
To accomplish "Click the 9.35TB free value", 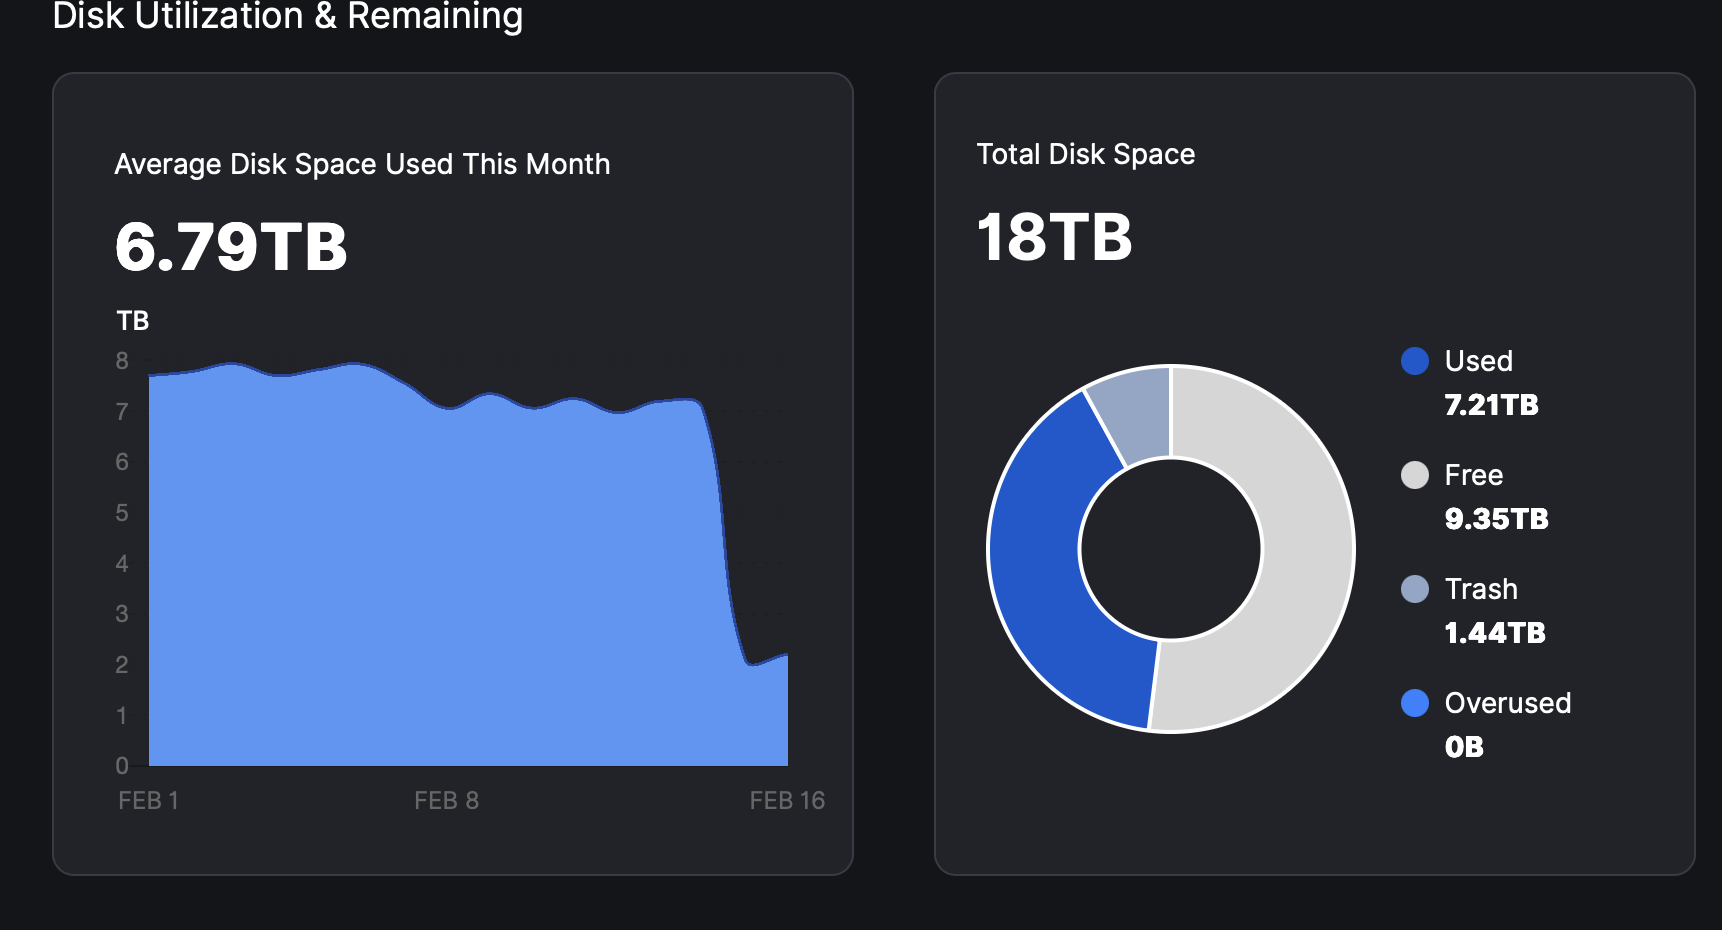I will tap(1496, 519).
